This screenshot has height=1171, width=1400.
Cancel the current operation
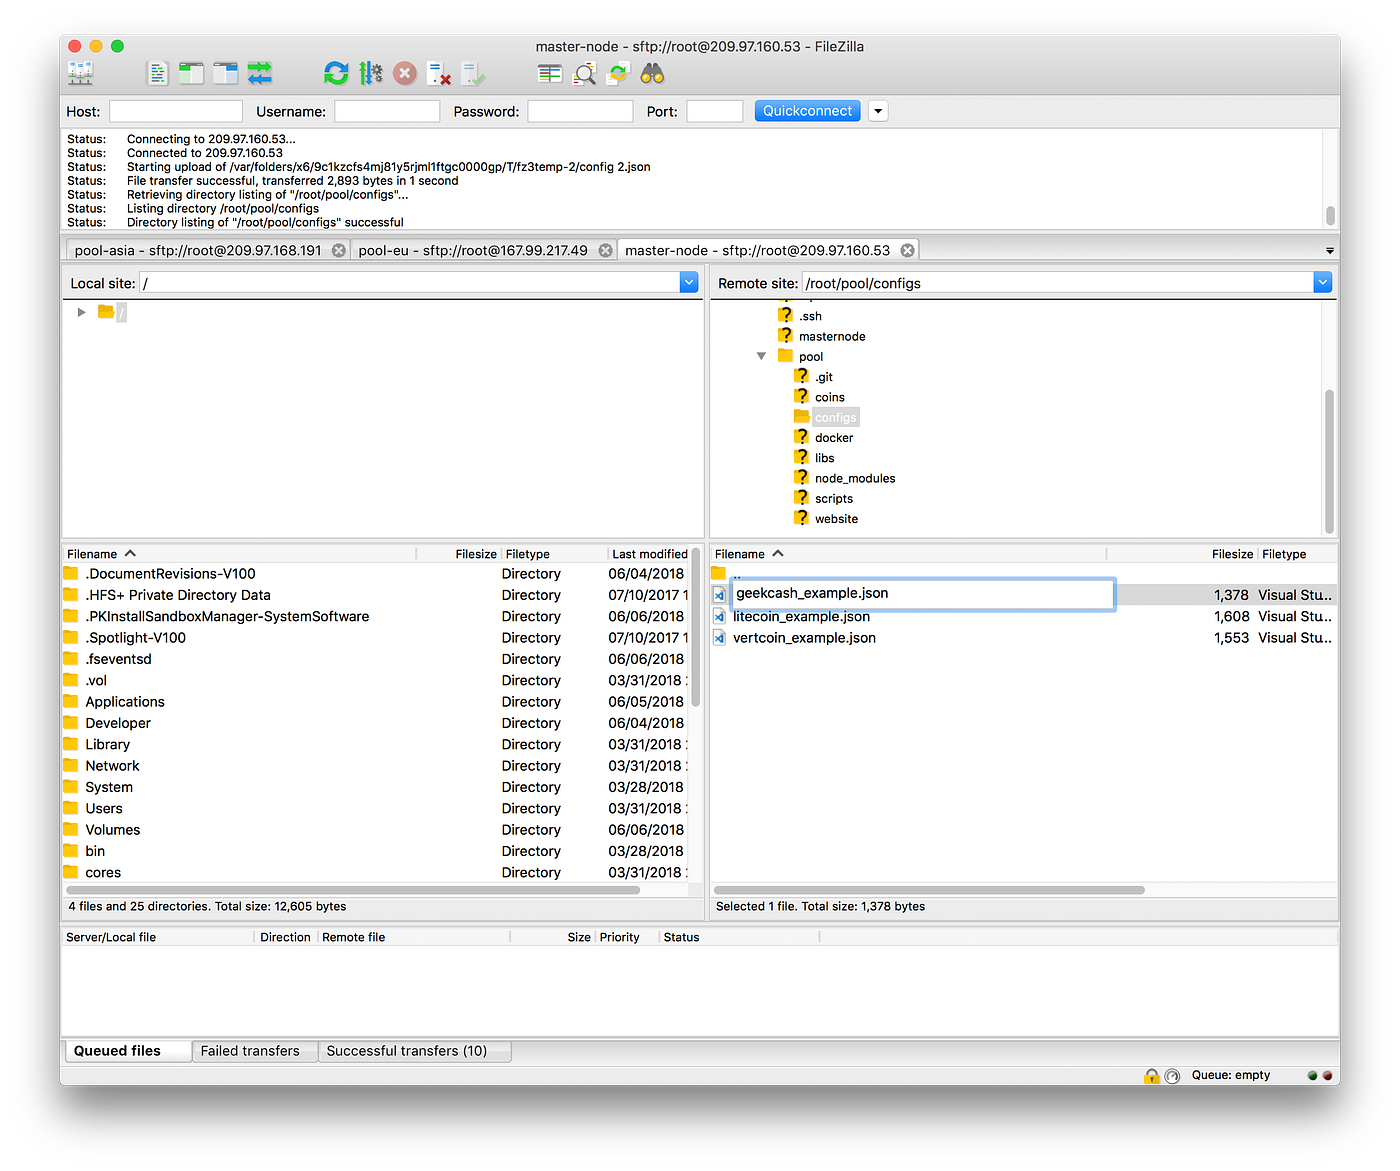click(404, 73)
